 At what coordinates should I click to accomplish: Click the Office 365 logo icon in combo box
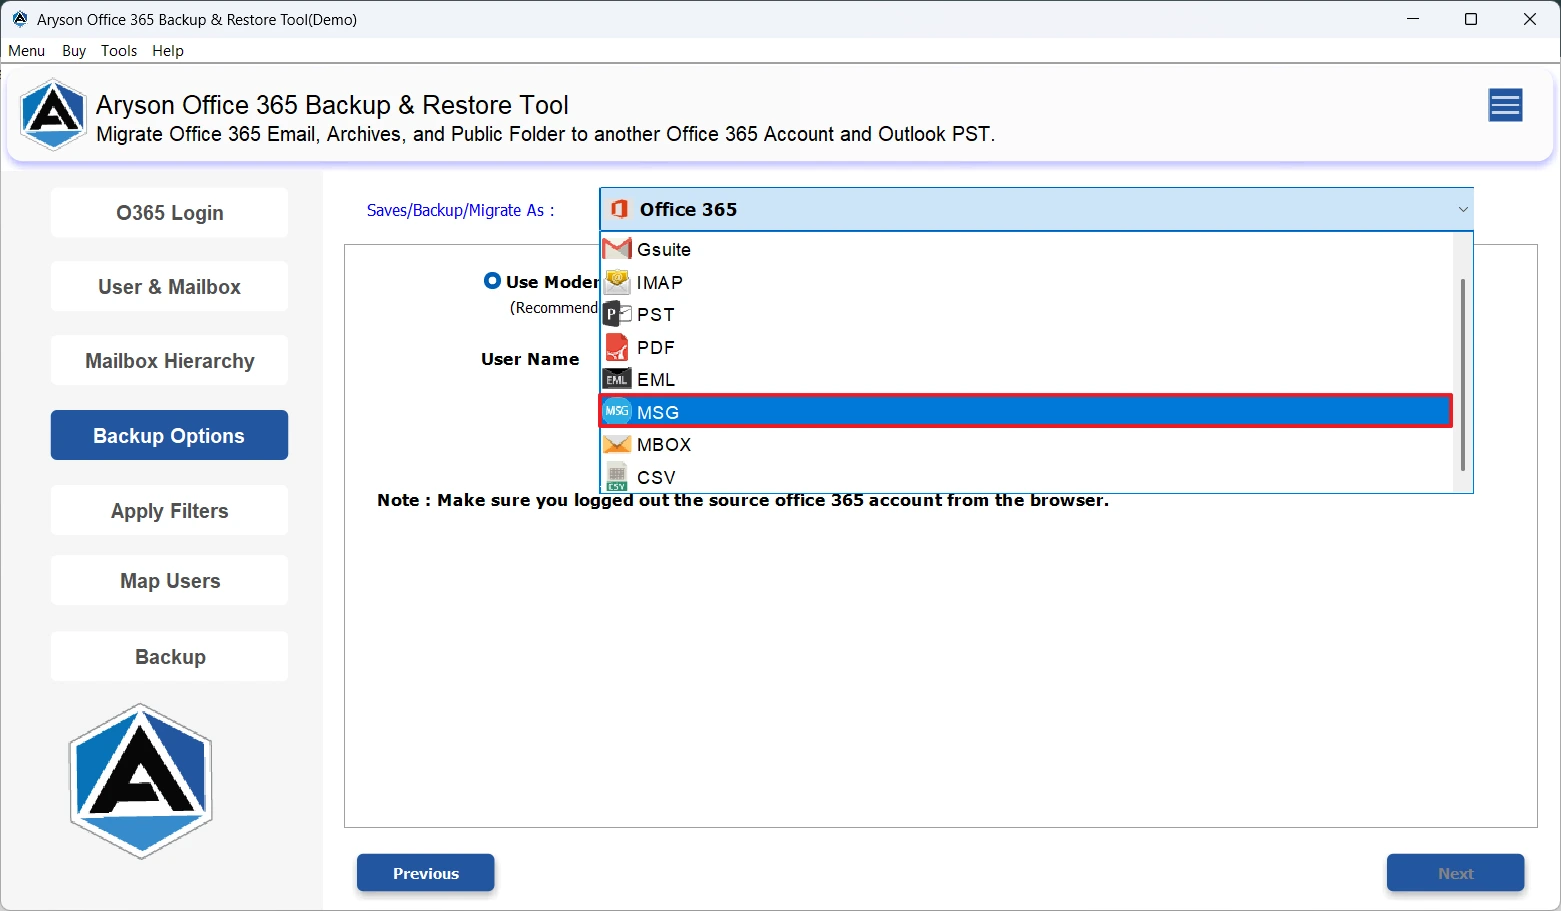tap(619, 209)
